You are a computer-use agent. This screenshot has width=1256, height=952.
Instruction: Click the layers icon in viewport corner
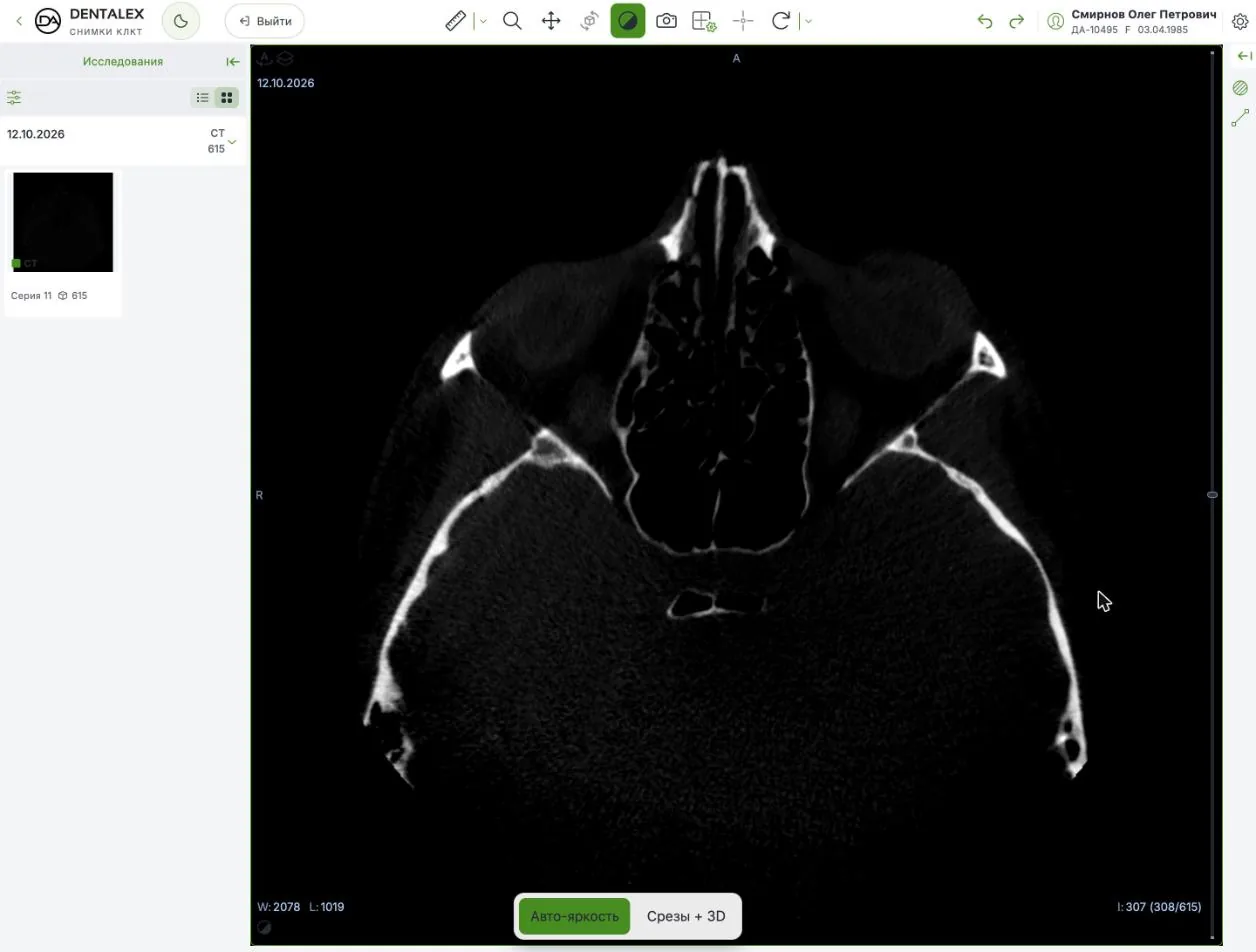pos(285,59)
